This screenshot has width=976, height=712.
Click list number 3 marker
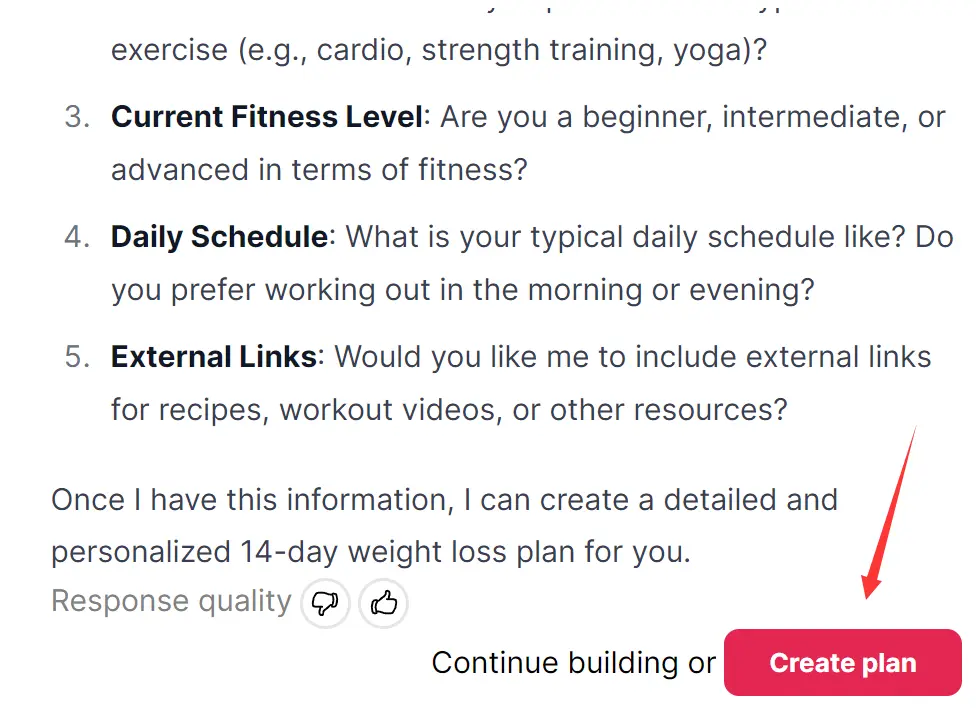pos(77,117)
